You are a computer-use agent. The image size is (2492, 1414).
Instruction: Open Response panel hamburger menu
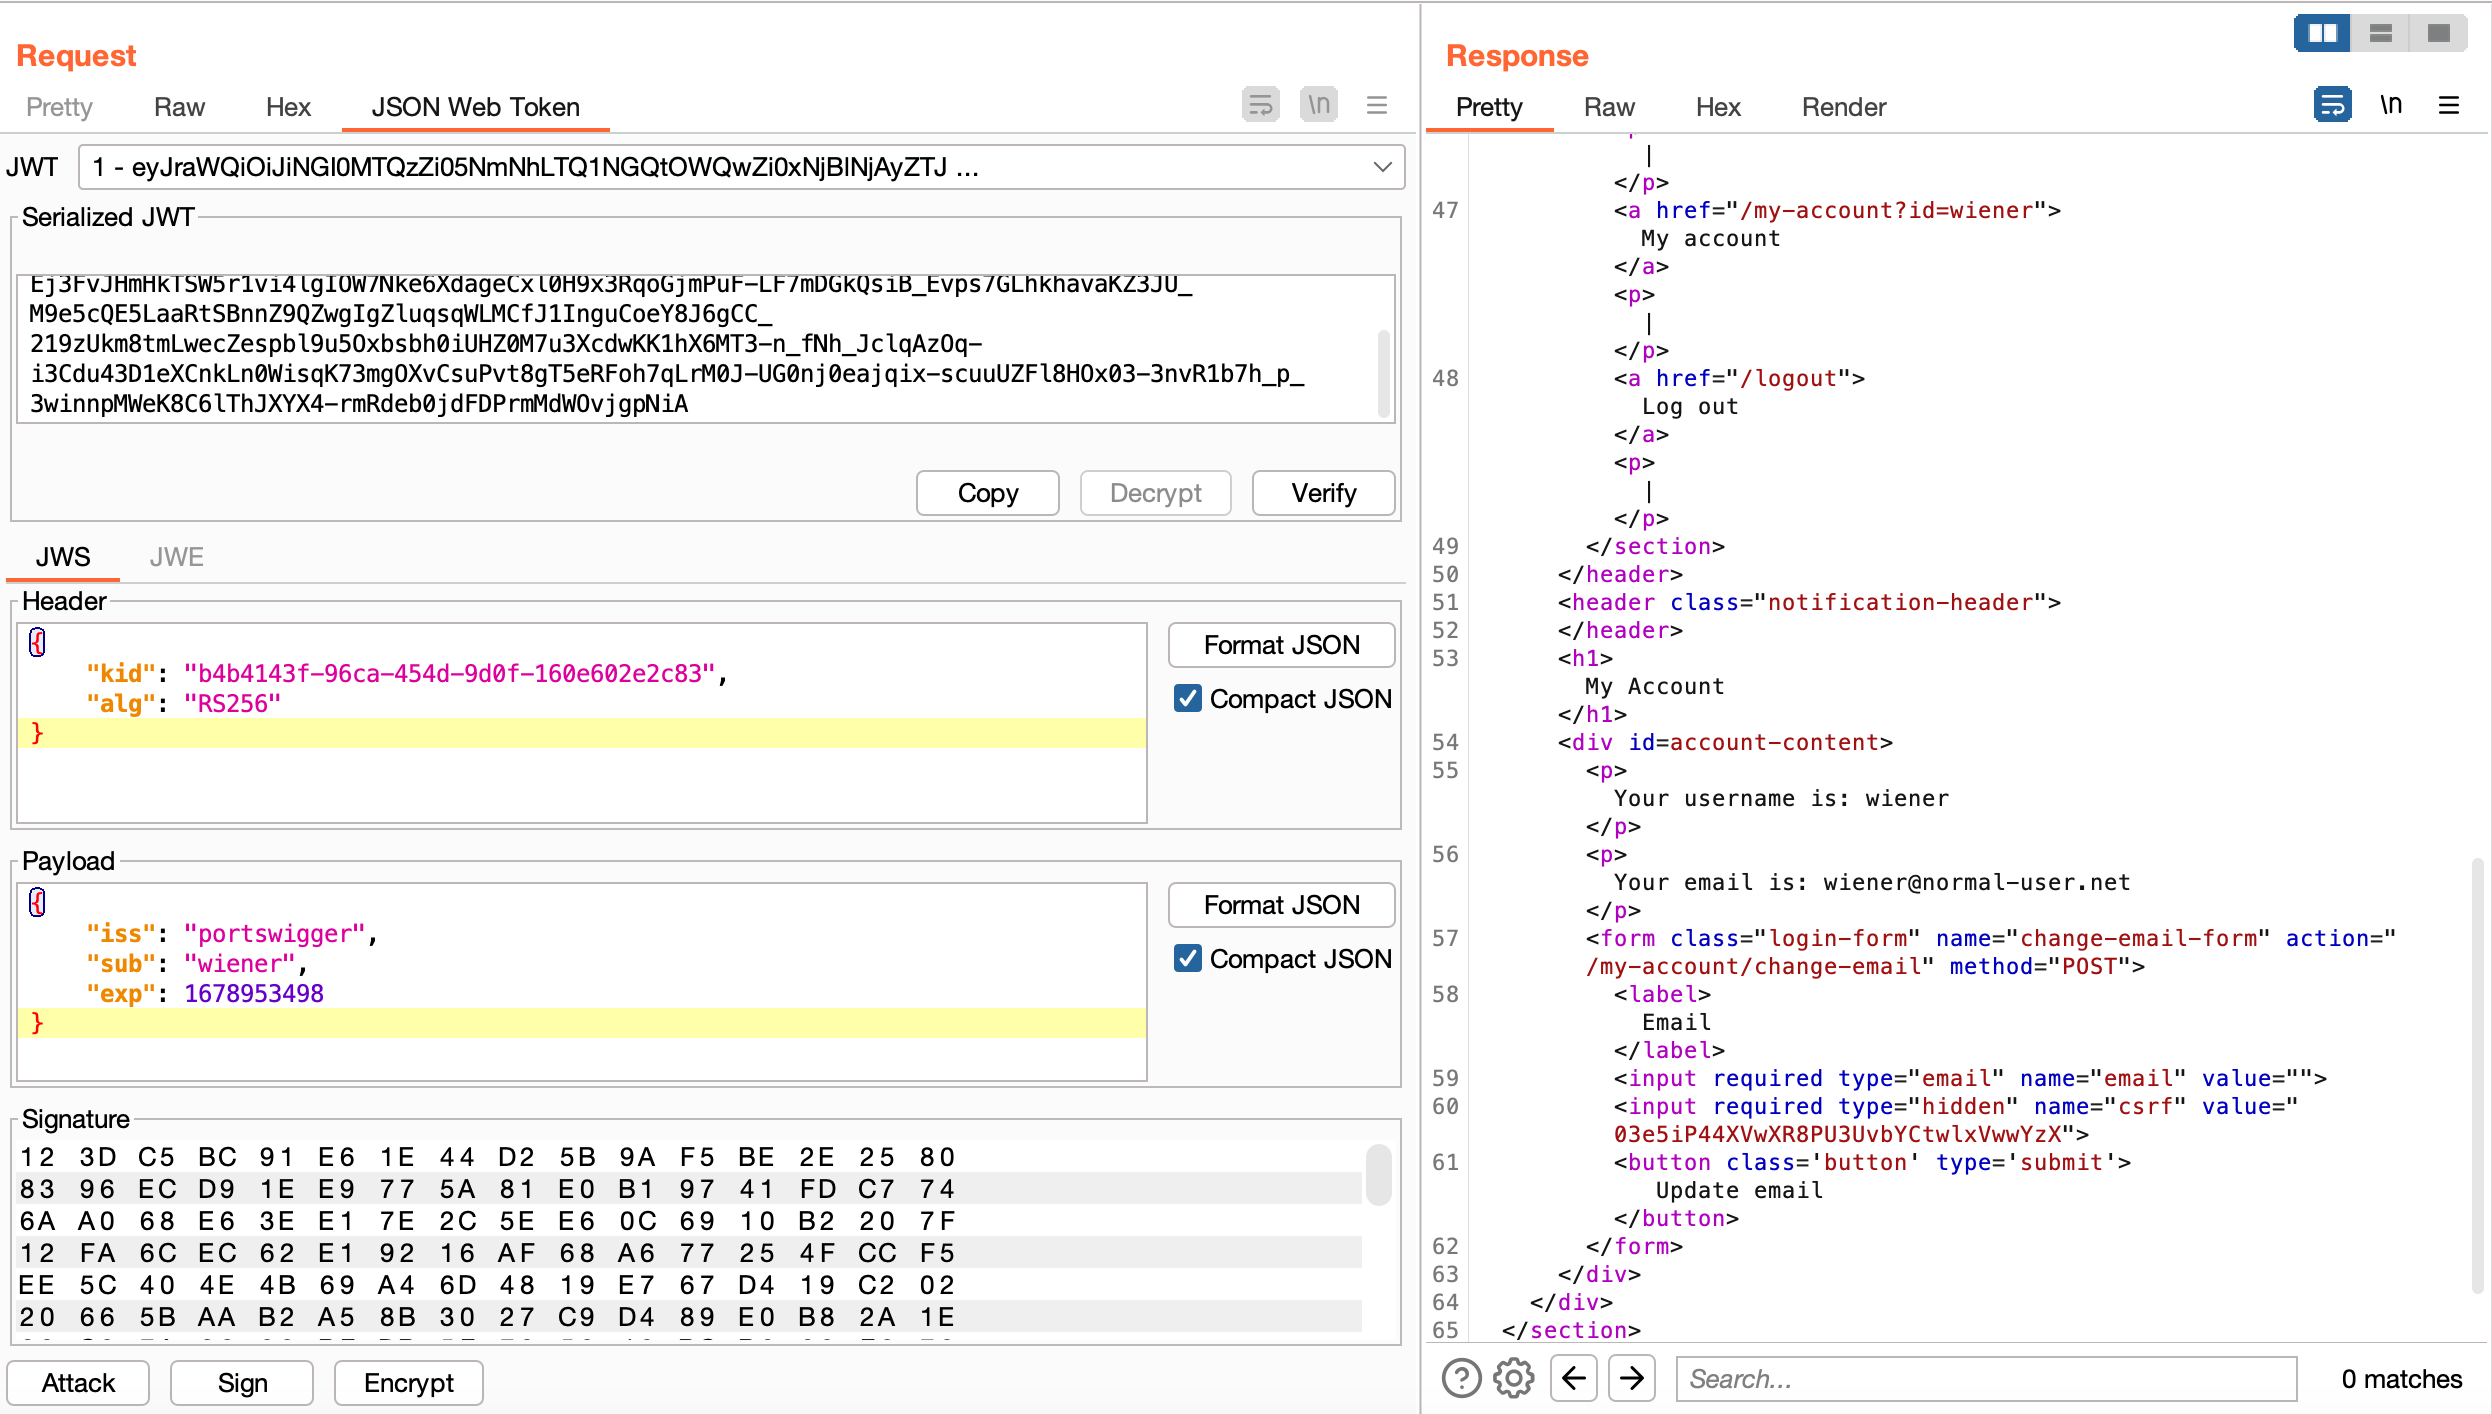pos(2449,105)
